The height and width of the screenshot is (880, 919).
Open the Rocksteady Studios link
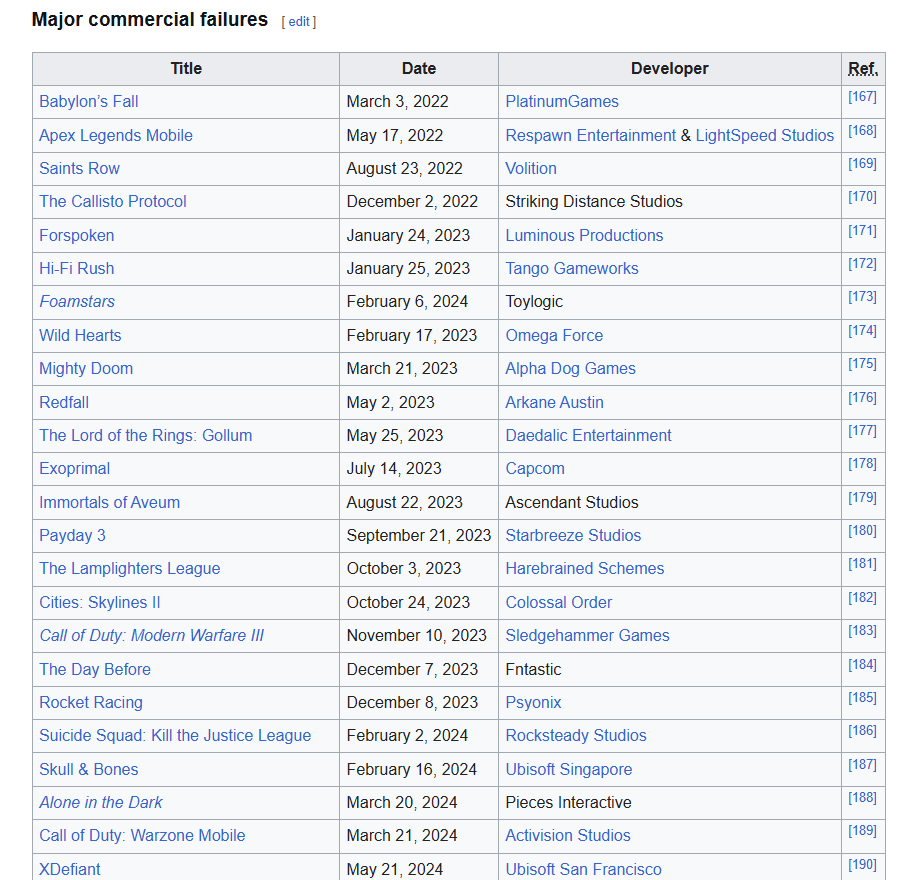(576, 735)
